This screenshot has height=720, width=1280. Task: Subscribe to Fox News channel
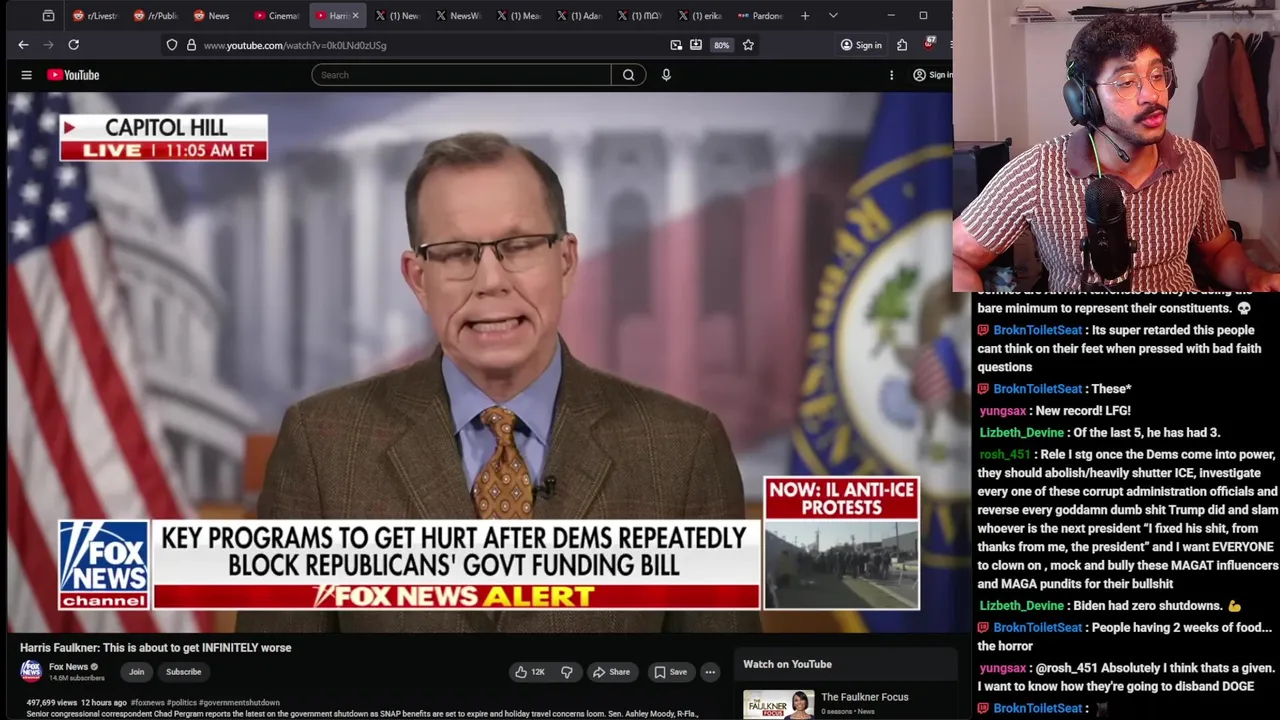(183, 672)
